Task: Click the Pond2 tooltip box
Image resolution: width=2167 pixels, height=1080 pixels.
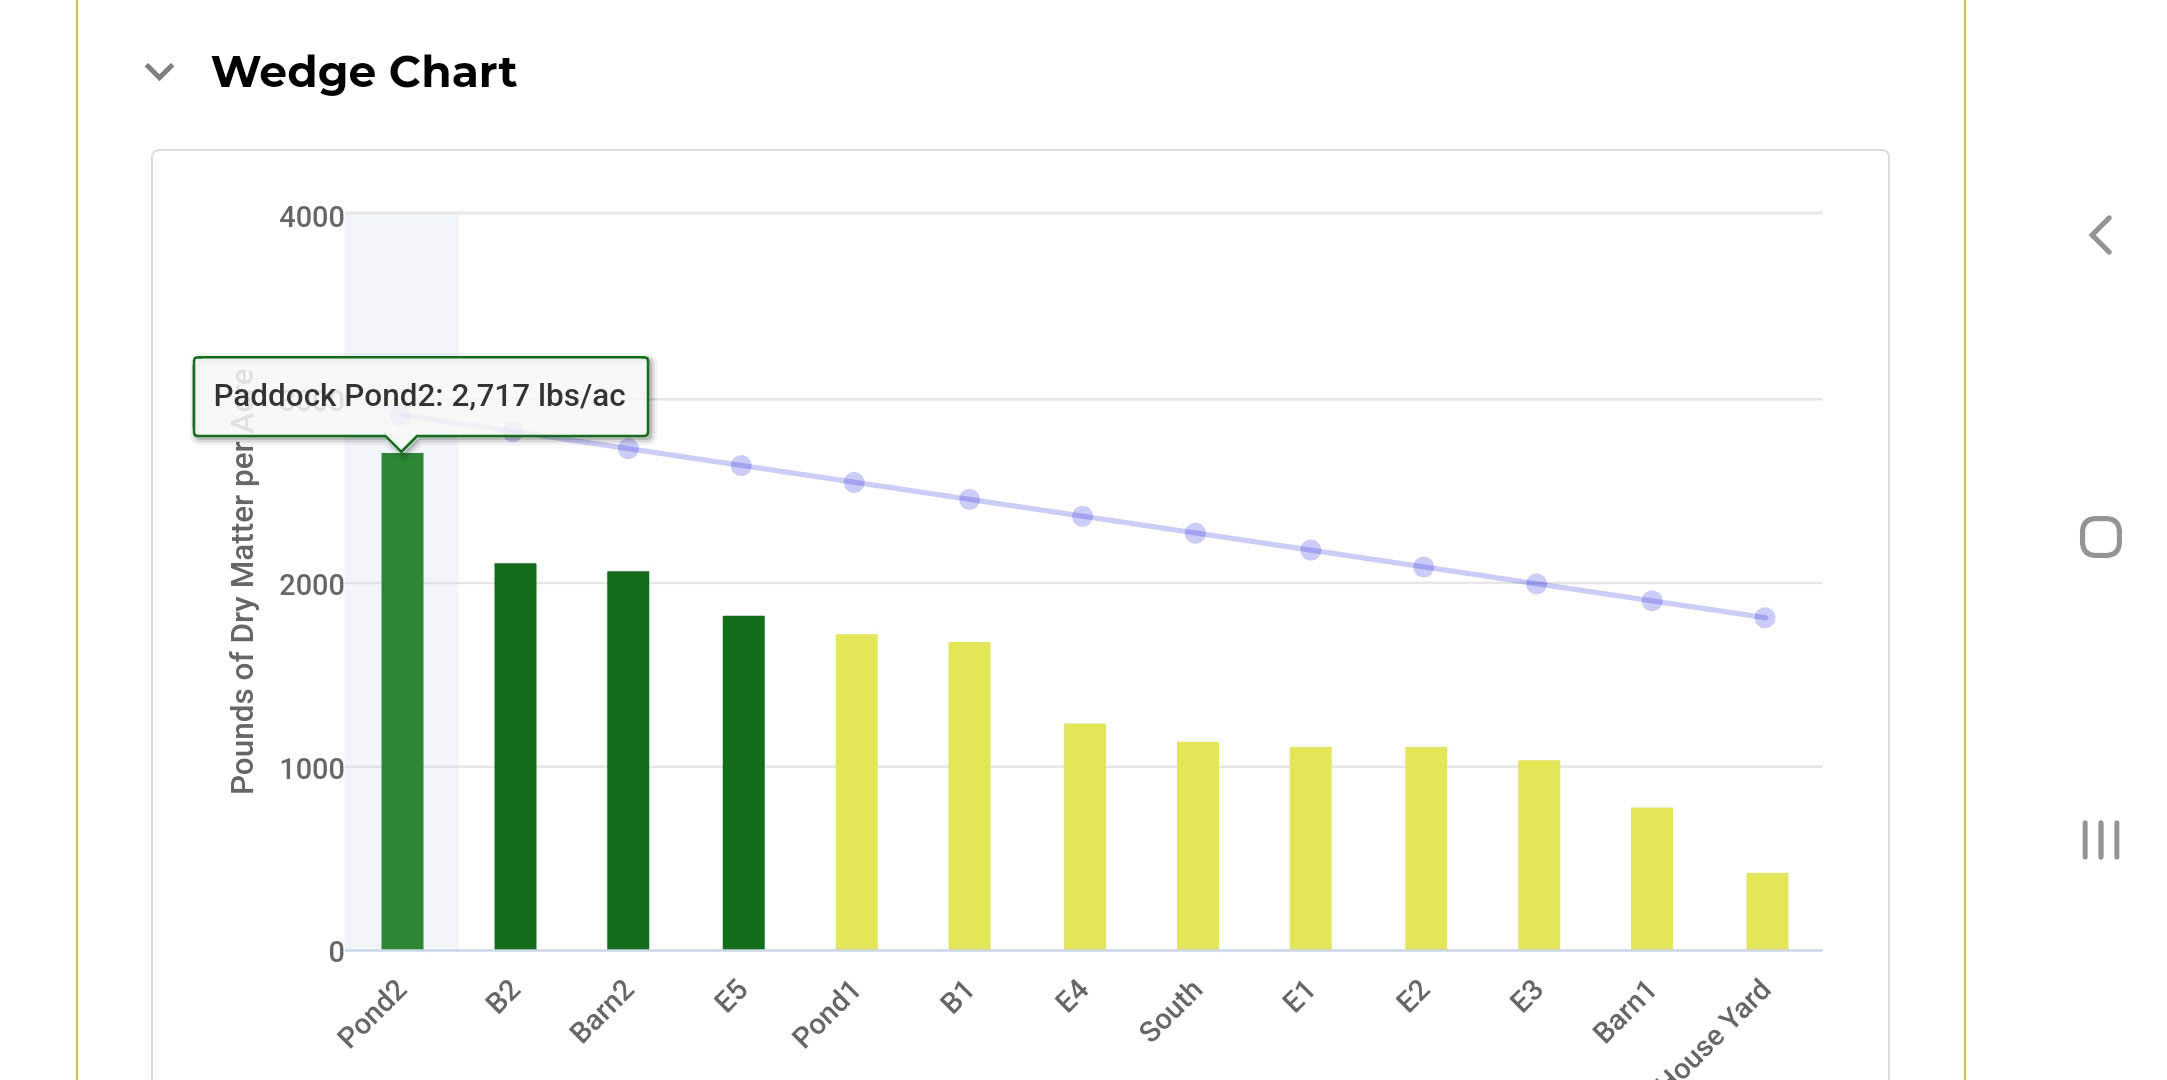Action: [x=420, y=396]
